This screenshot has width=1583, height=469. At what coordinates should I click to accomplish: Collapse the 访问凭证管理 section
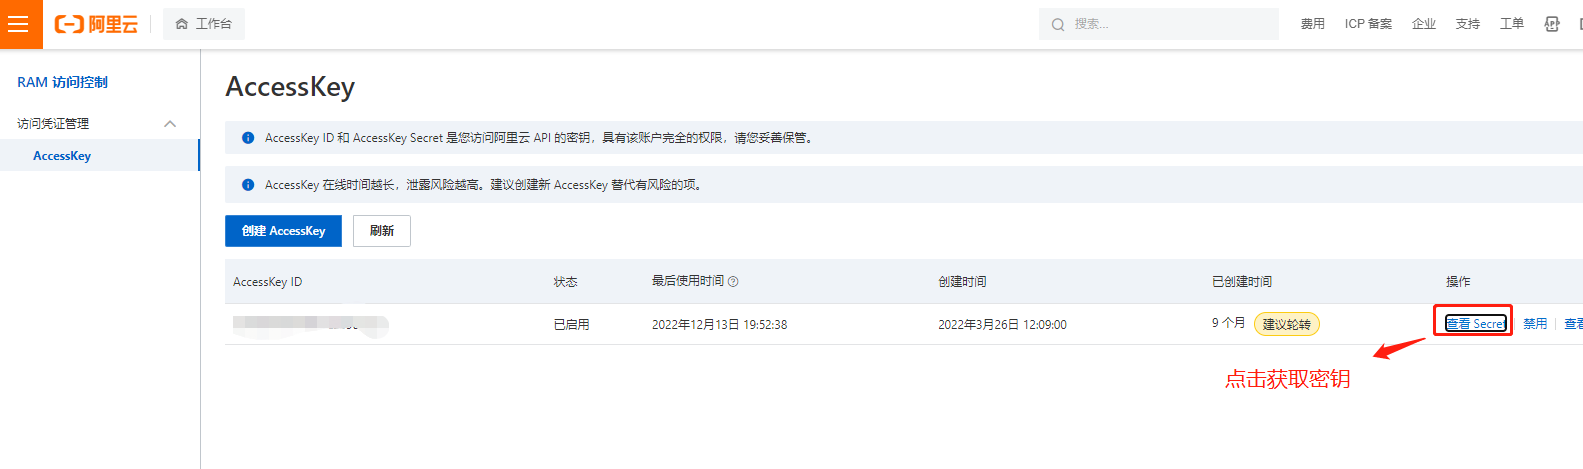pyautogui.click(x=170, y=124)
